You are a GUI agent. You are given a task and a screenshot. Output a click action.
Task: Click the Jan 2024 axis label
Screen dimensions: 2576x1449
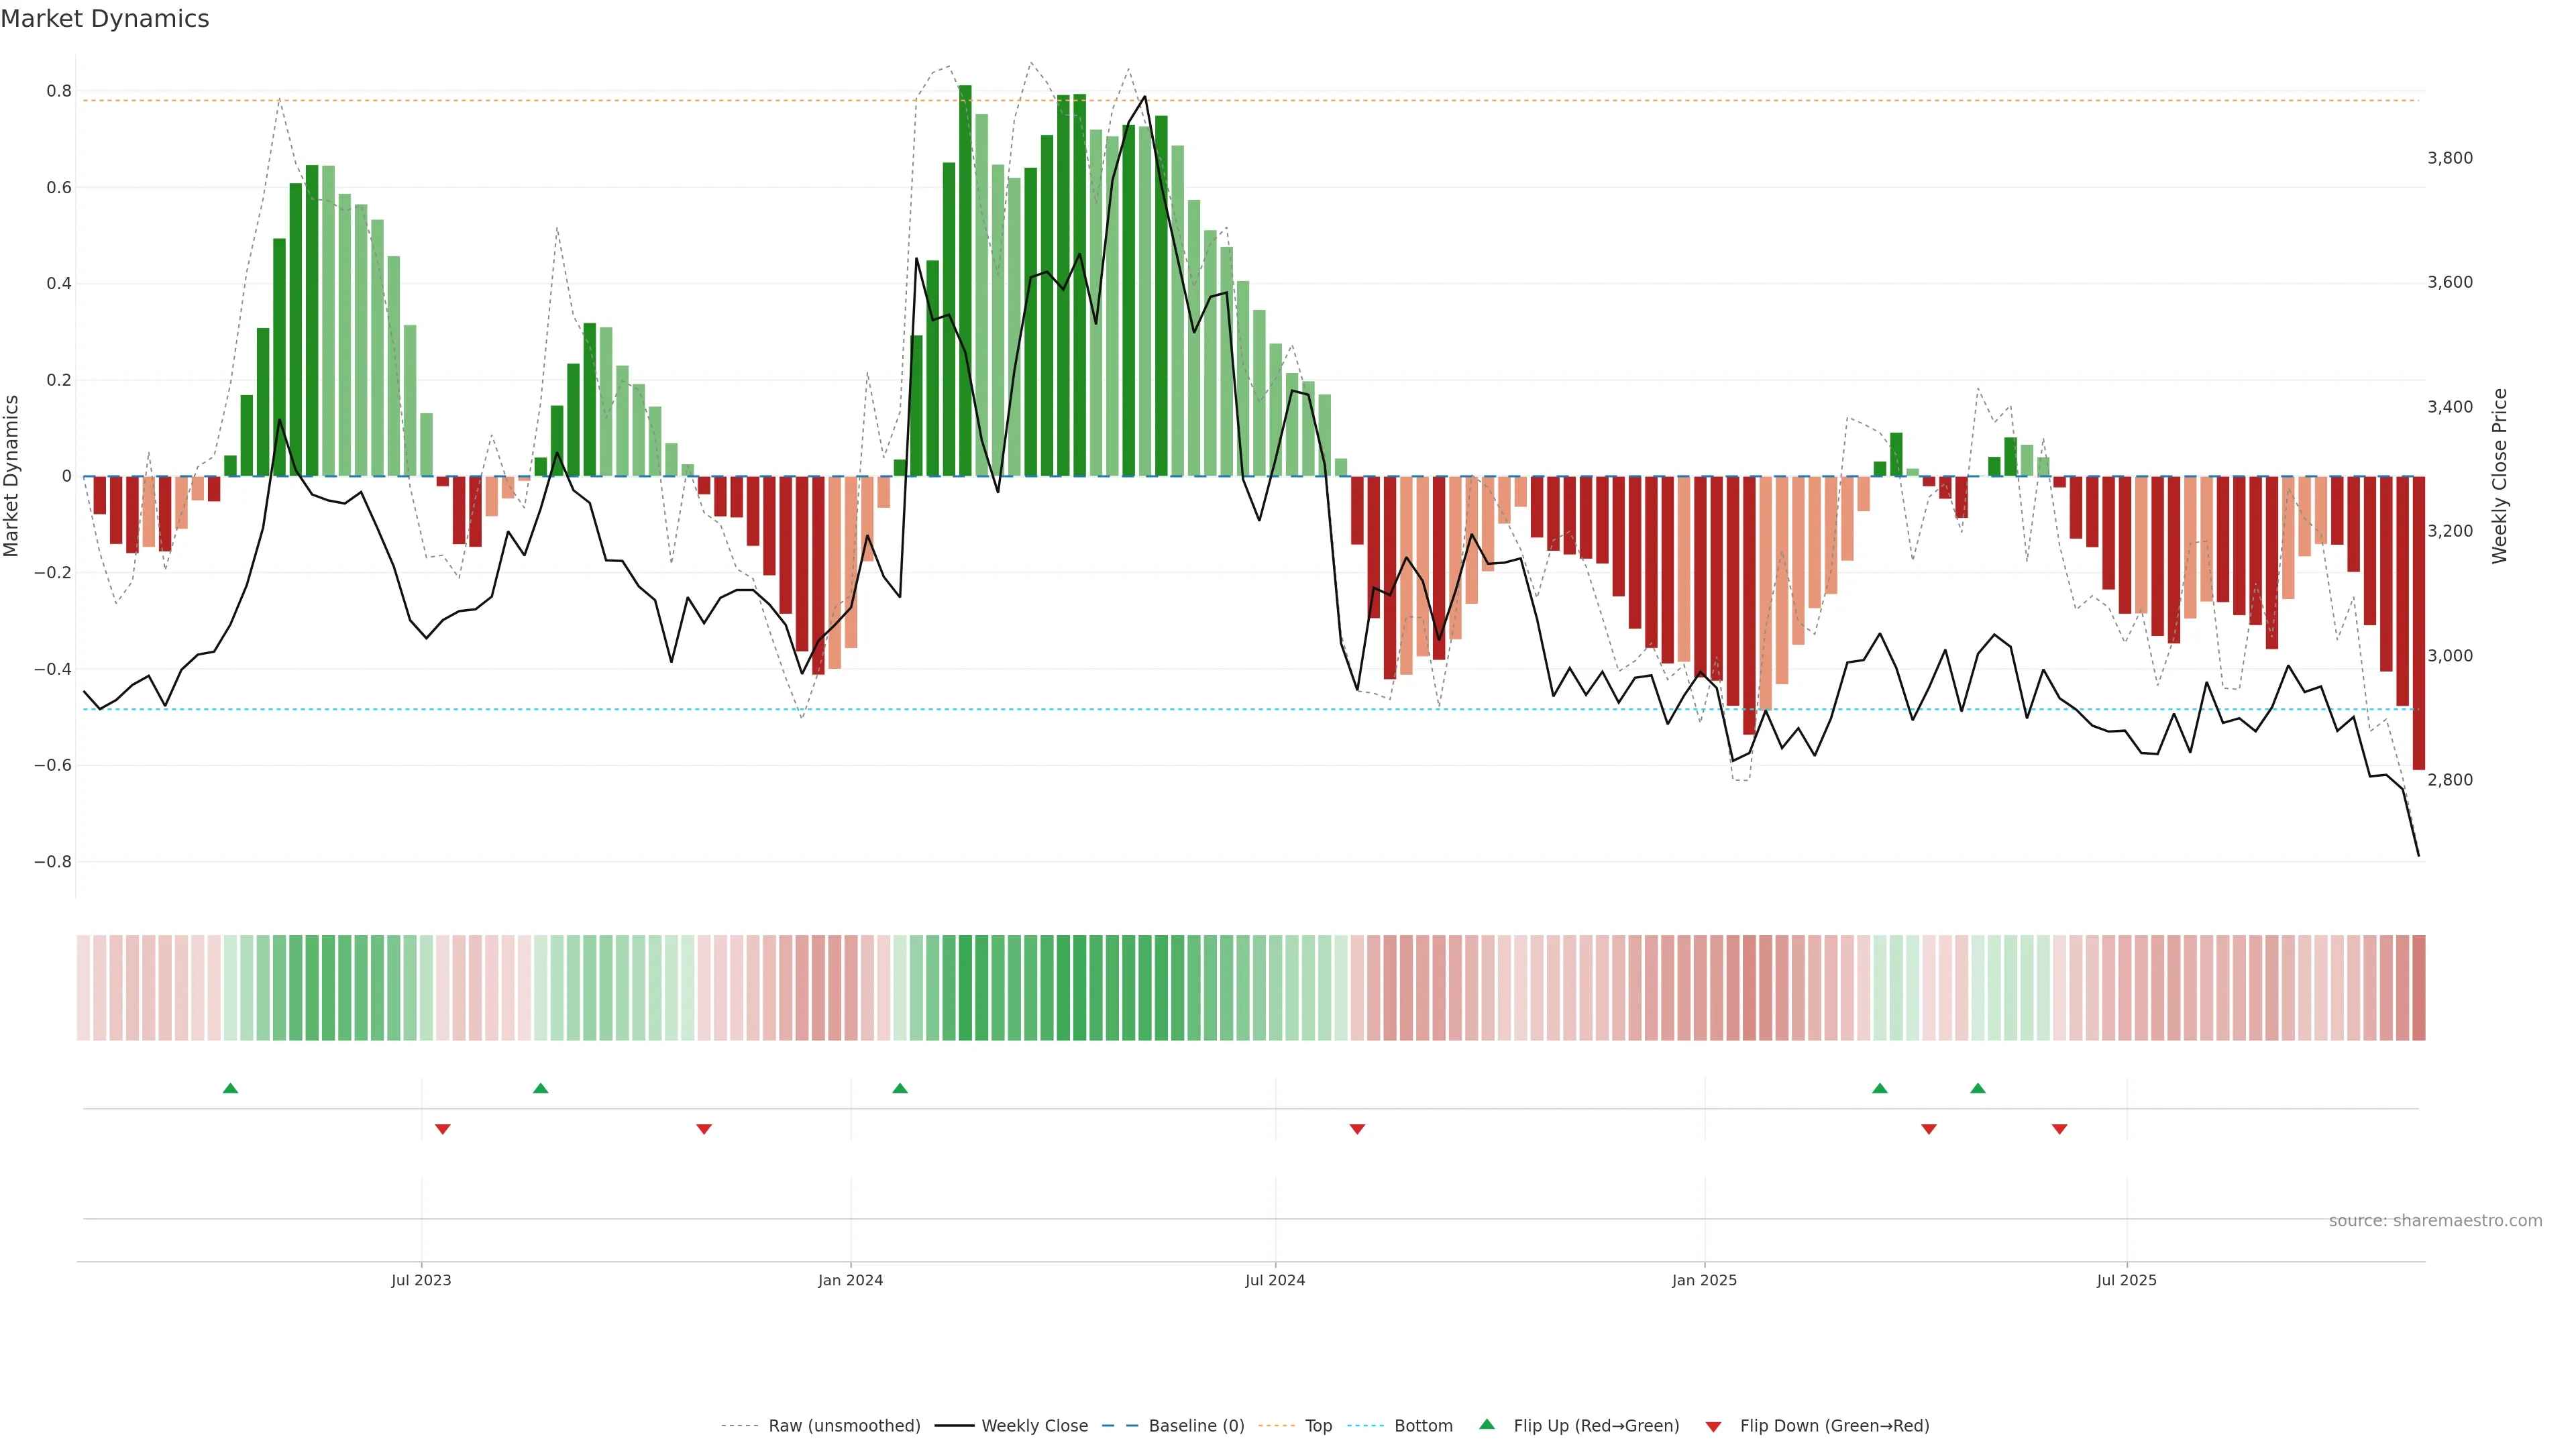(x=850, y=1280)
